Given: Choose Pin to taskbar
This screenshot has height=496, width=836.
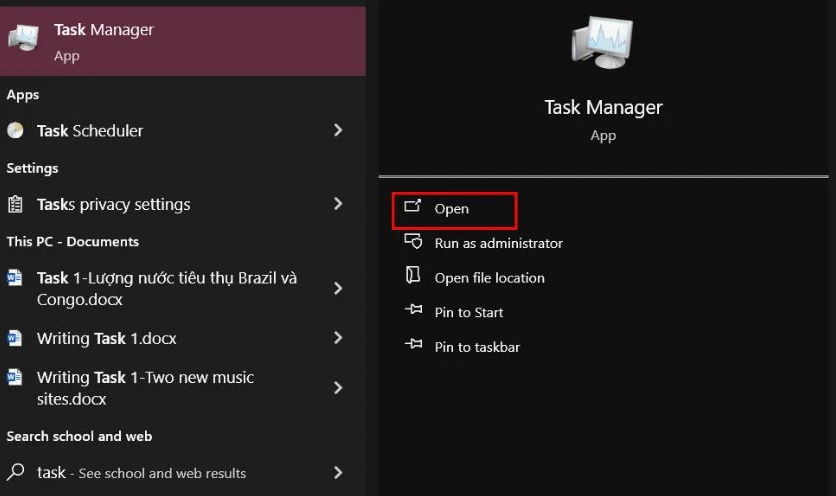Looking at the screenshot, I should [477, 347].
